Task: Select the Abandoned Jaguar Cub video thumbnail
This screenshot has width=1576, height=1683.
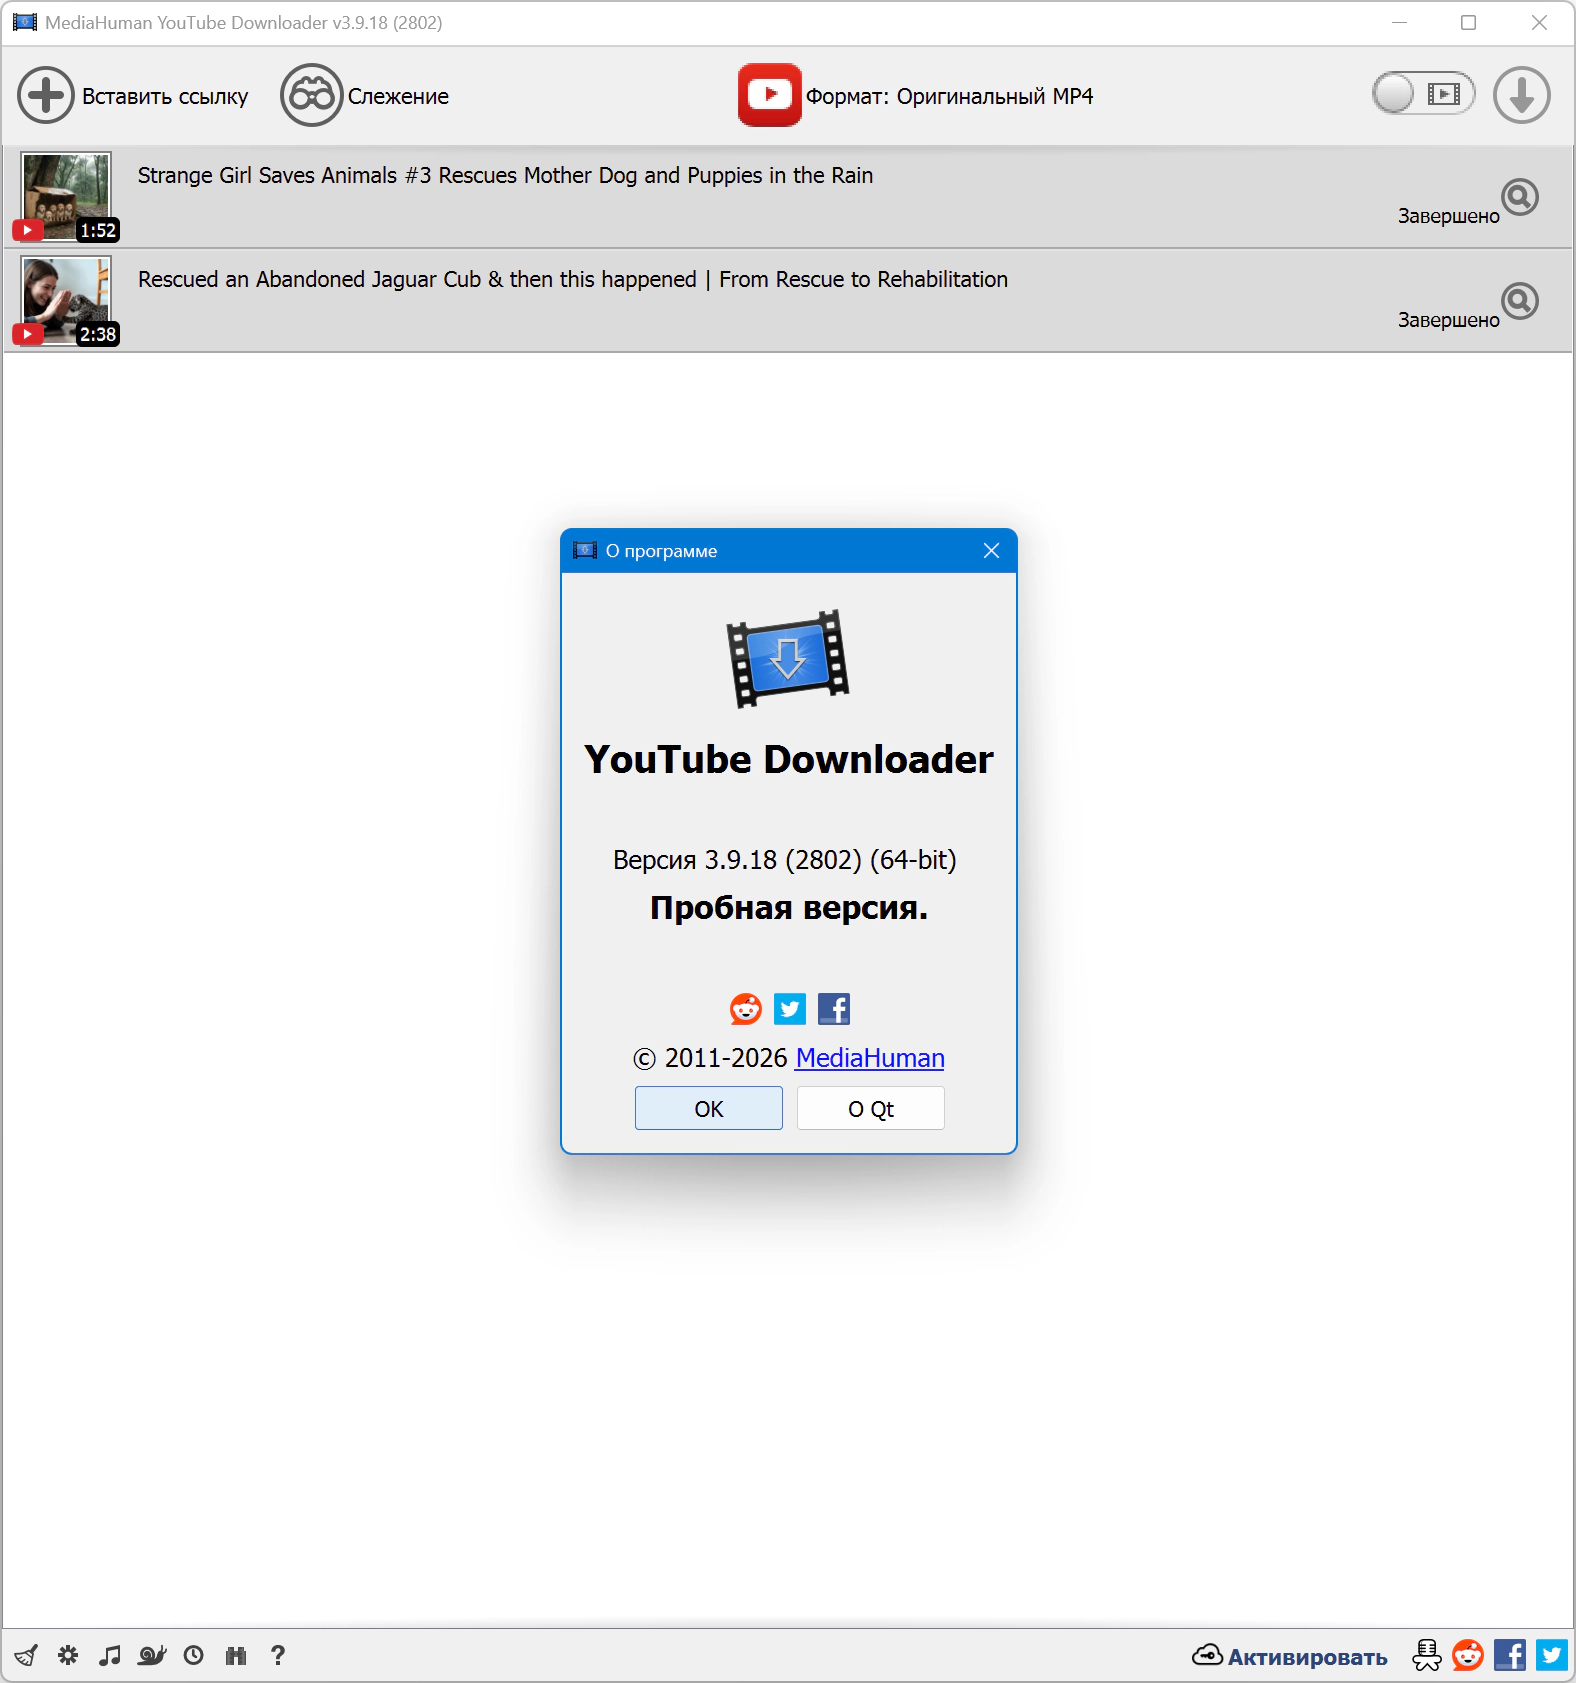Action: [x=66, y=301]
